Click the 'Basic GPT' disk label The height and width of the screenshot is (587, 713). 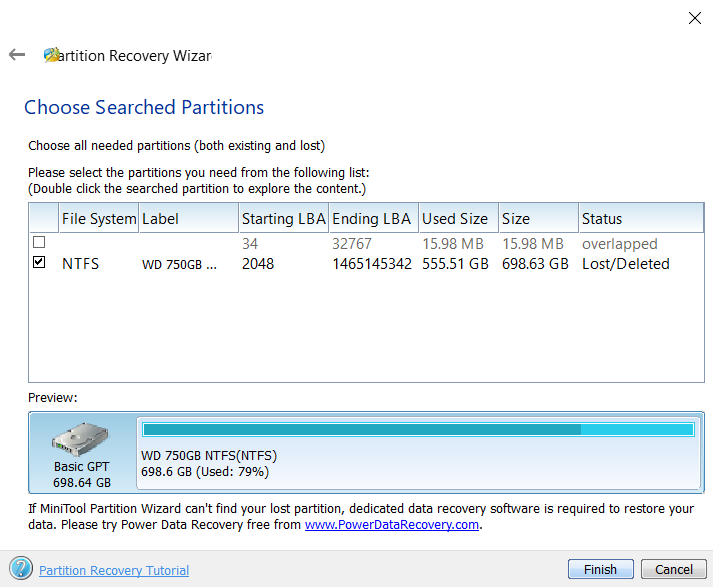click(x=81, y=467)
